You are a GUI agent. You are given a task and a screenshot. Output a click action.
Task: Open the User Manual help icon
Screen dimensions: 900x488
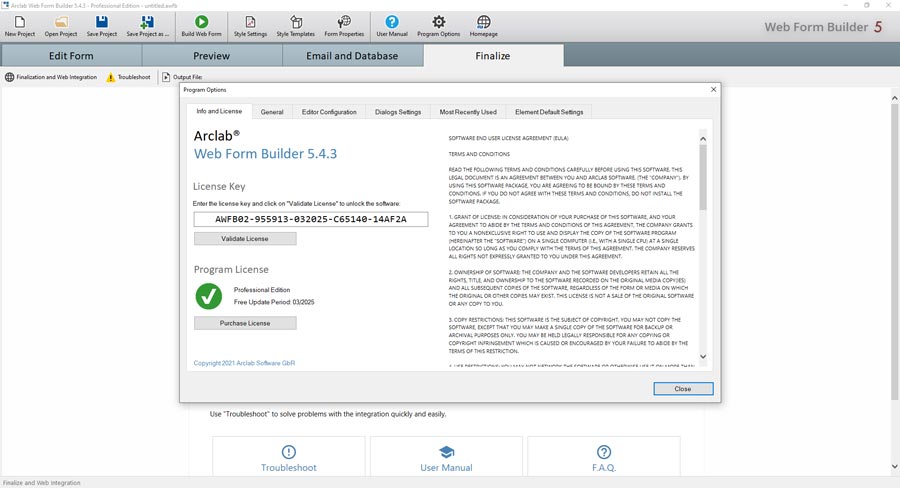pos(391,22)
